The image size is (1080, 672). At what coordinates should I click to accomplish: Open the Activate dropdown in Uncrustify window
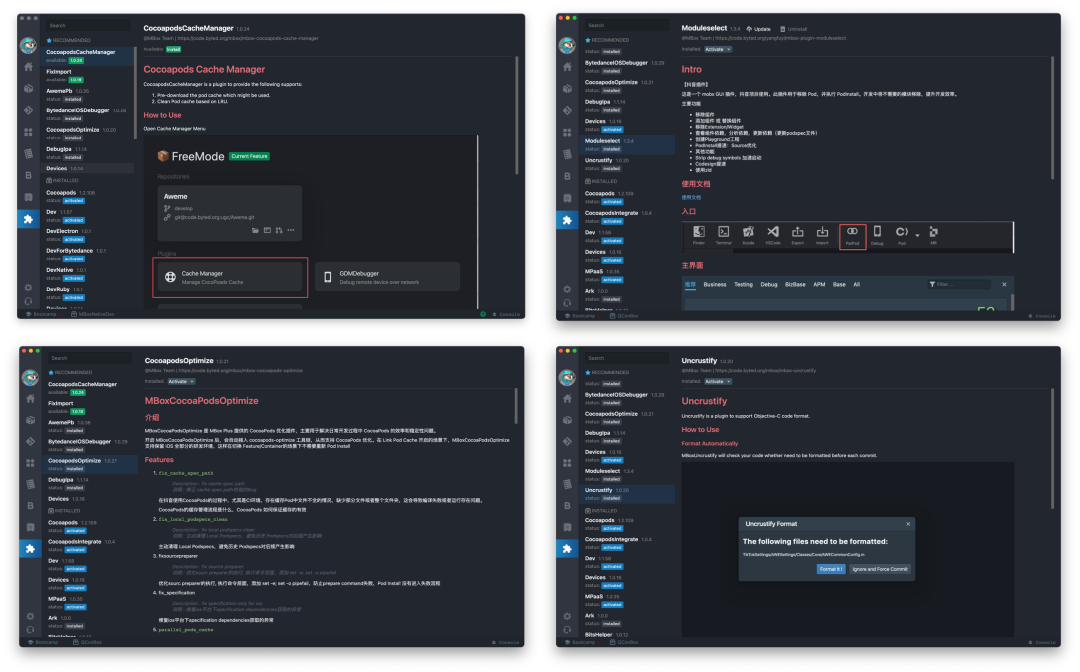click(718, 381)
